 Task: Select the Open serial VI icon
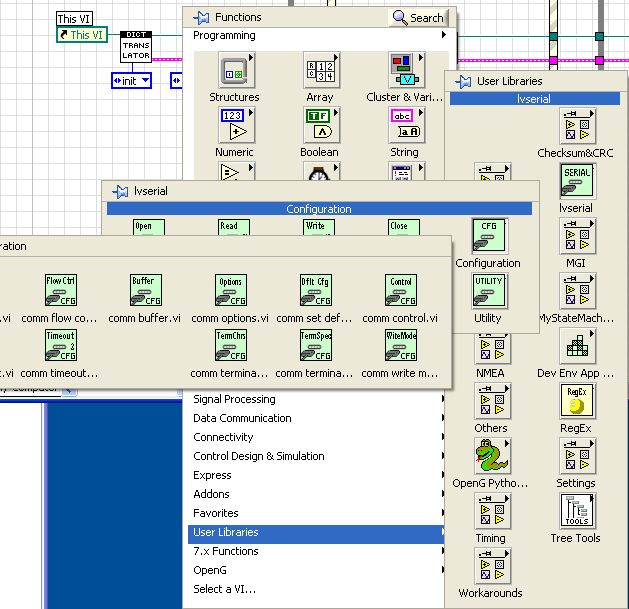pyautogui.click(x=149, y=227)
